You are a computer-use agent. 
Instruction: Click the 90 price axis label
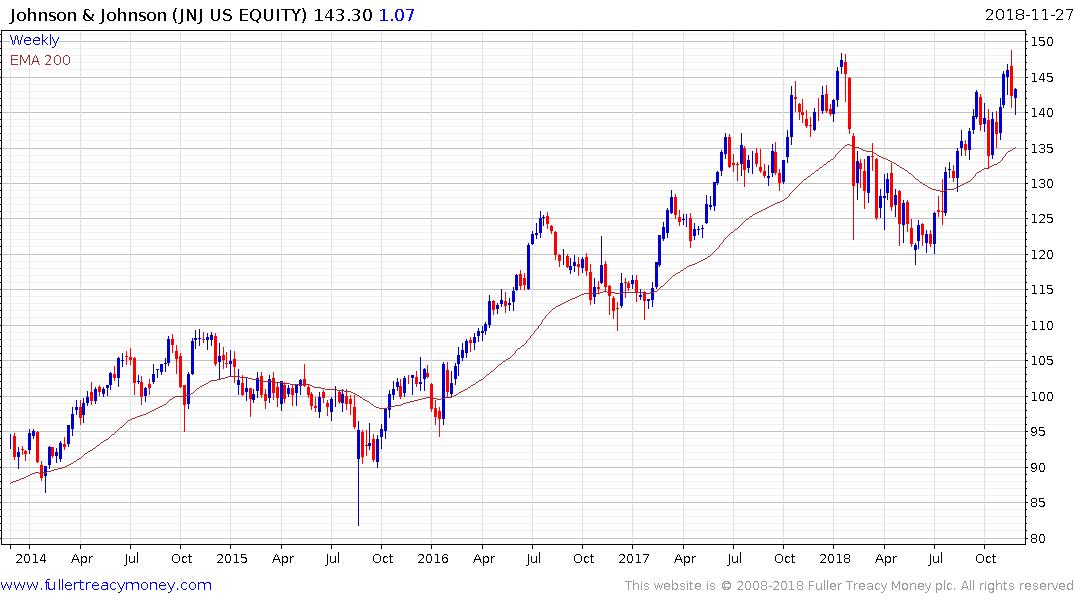[x=1038, y=468]
